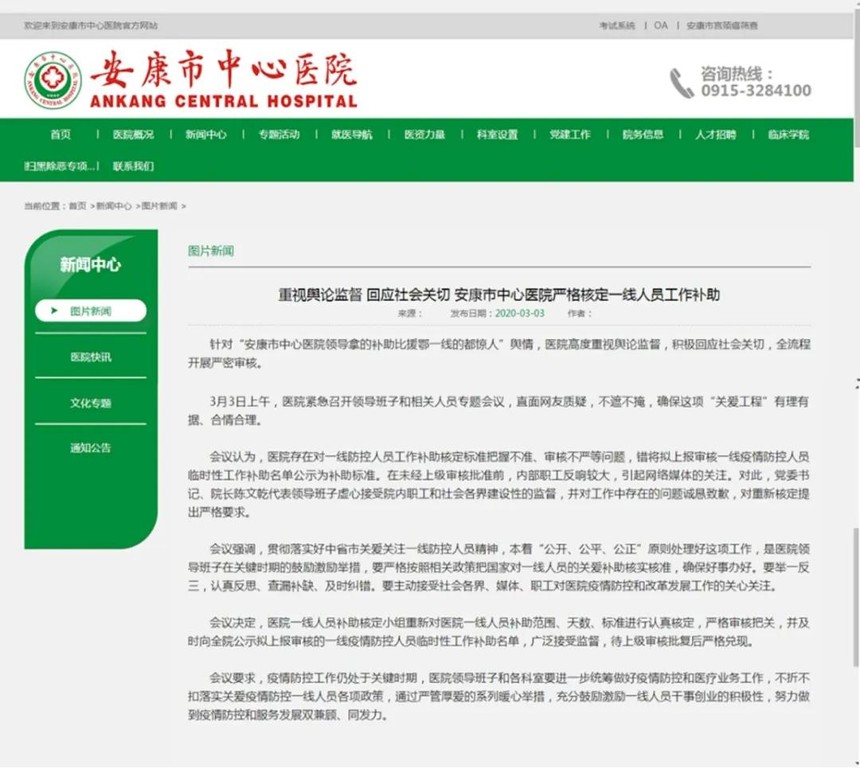860x768 pixels.
Task: Go to 院务信息 in the navigation bar
Action: 643,134
